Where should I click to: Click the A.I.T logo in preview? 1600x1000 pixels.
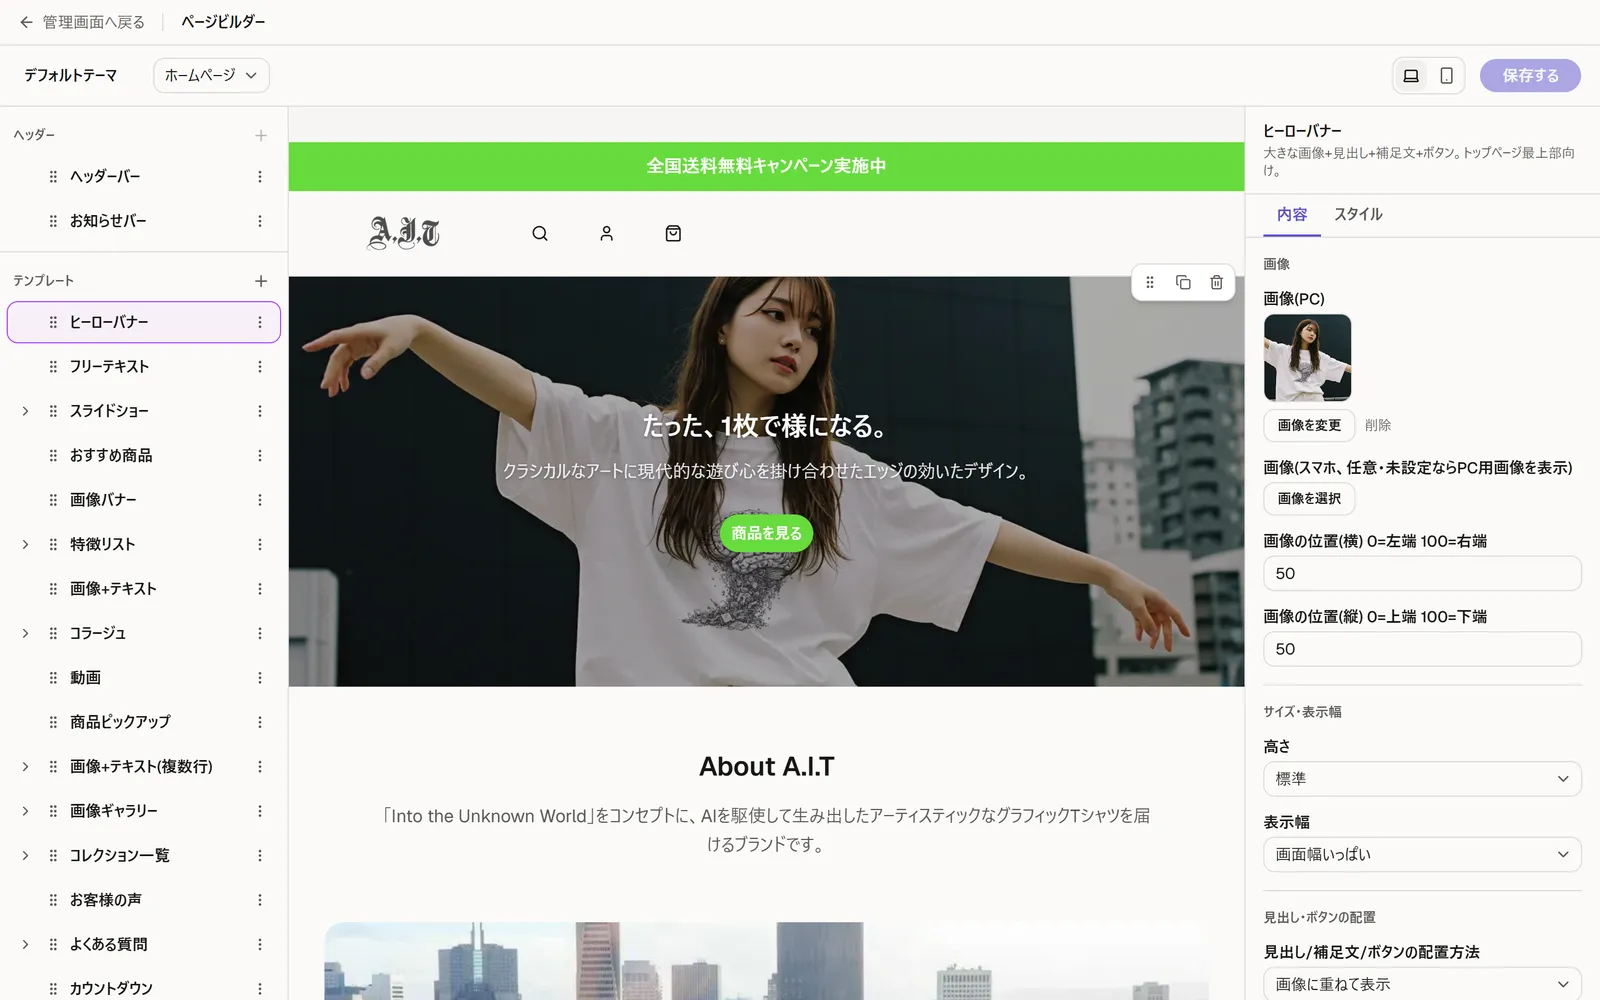pyautogui.click(x=404, y=233)
